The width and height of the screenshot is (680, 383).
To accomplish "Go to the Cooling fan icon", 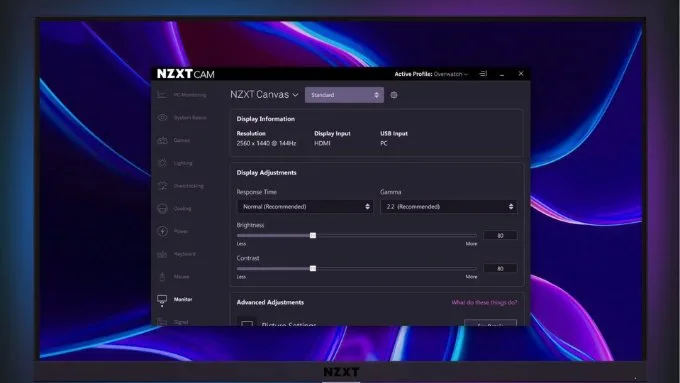I will pyautogui.click(x=162, y=208).
